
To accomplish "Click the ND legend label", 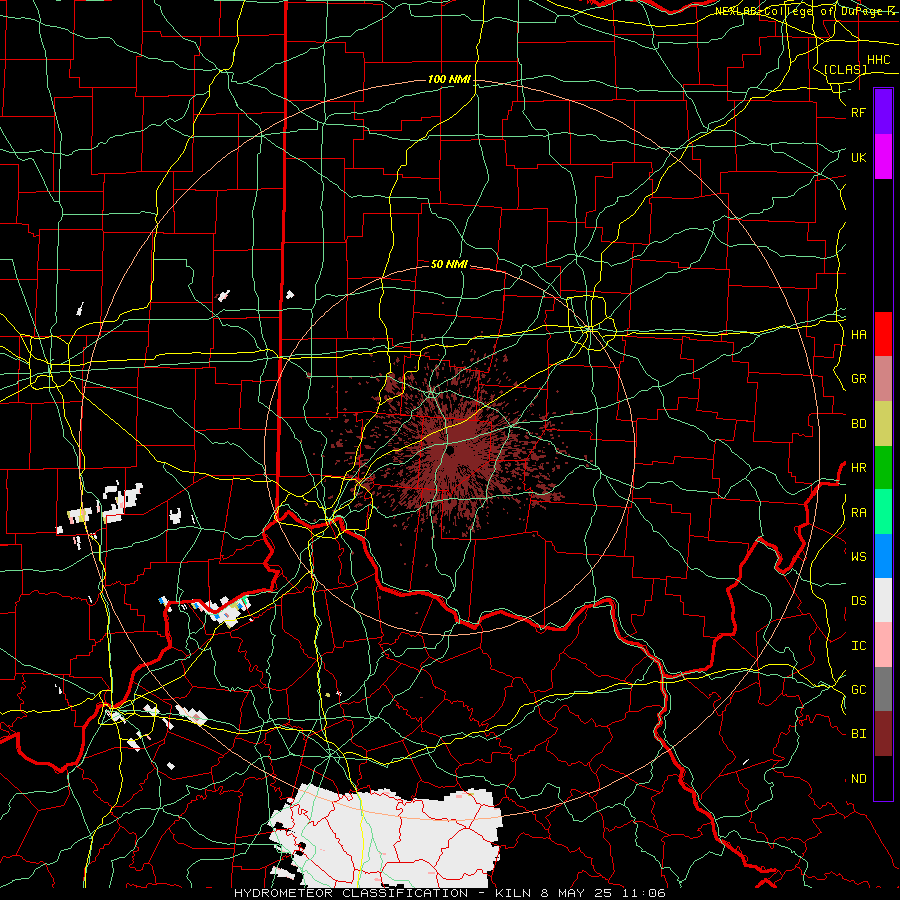I will coord(858,779).
